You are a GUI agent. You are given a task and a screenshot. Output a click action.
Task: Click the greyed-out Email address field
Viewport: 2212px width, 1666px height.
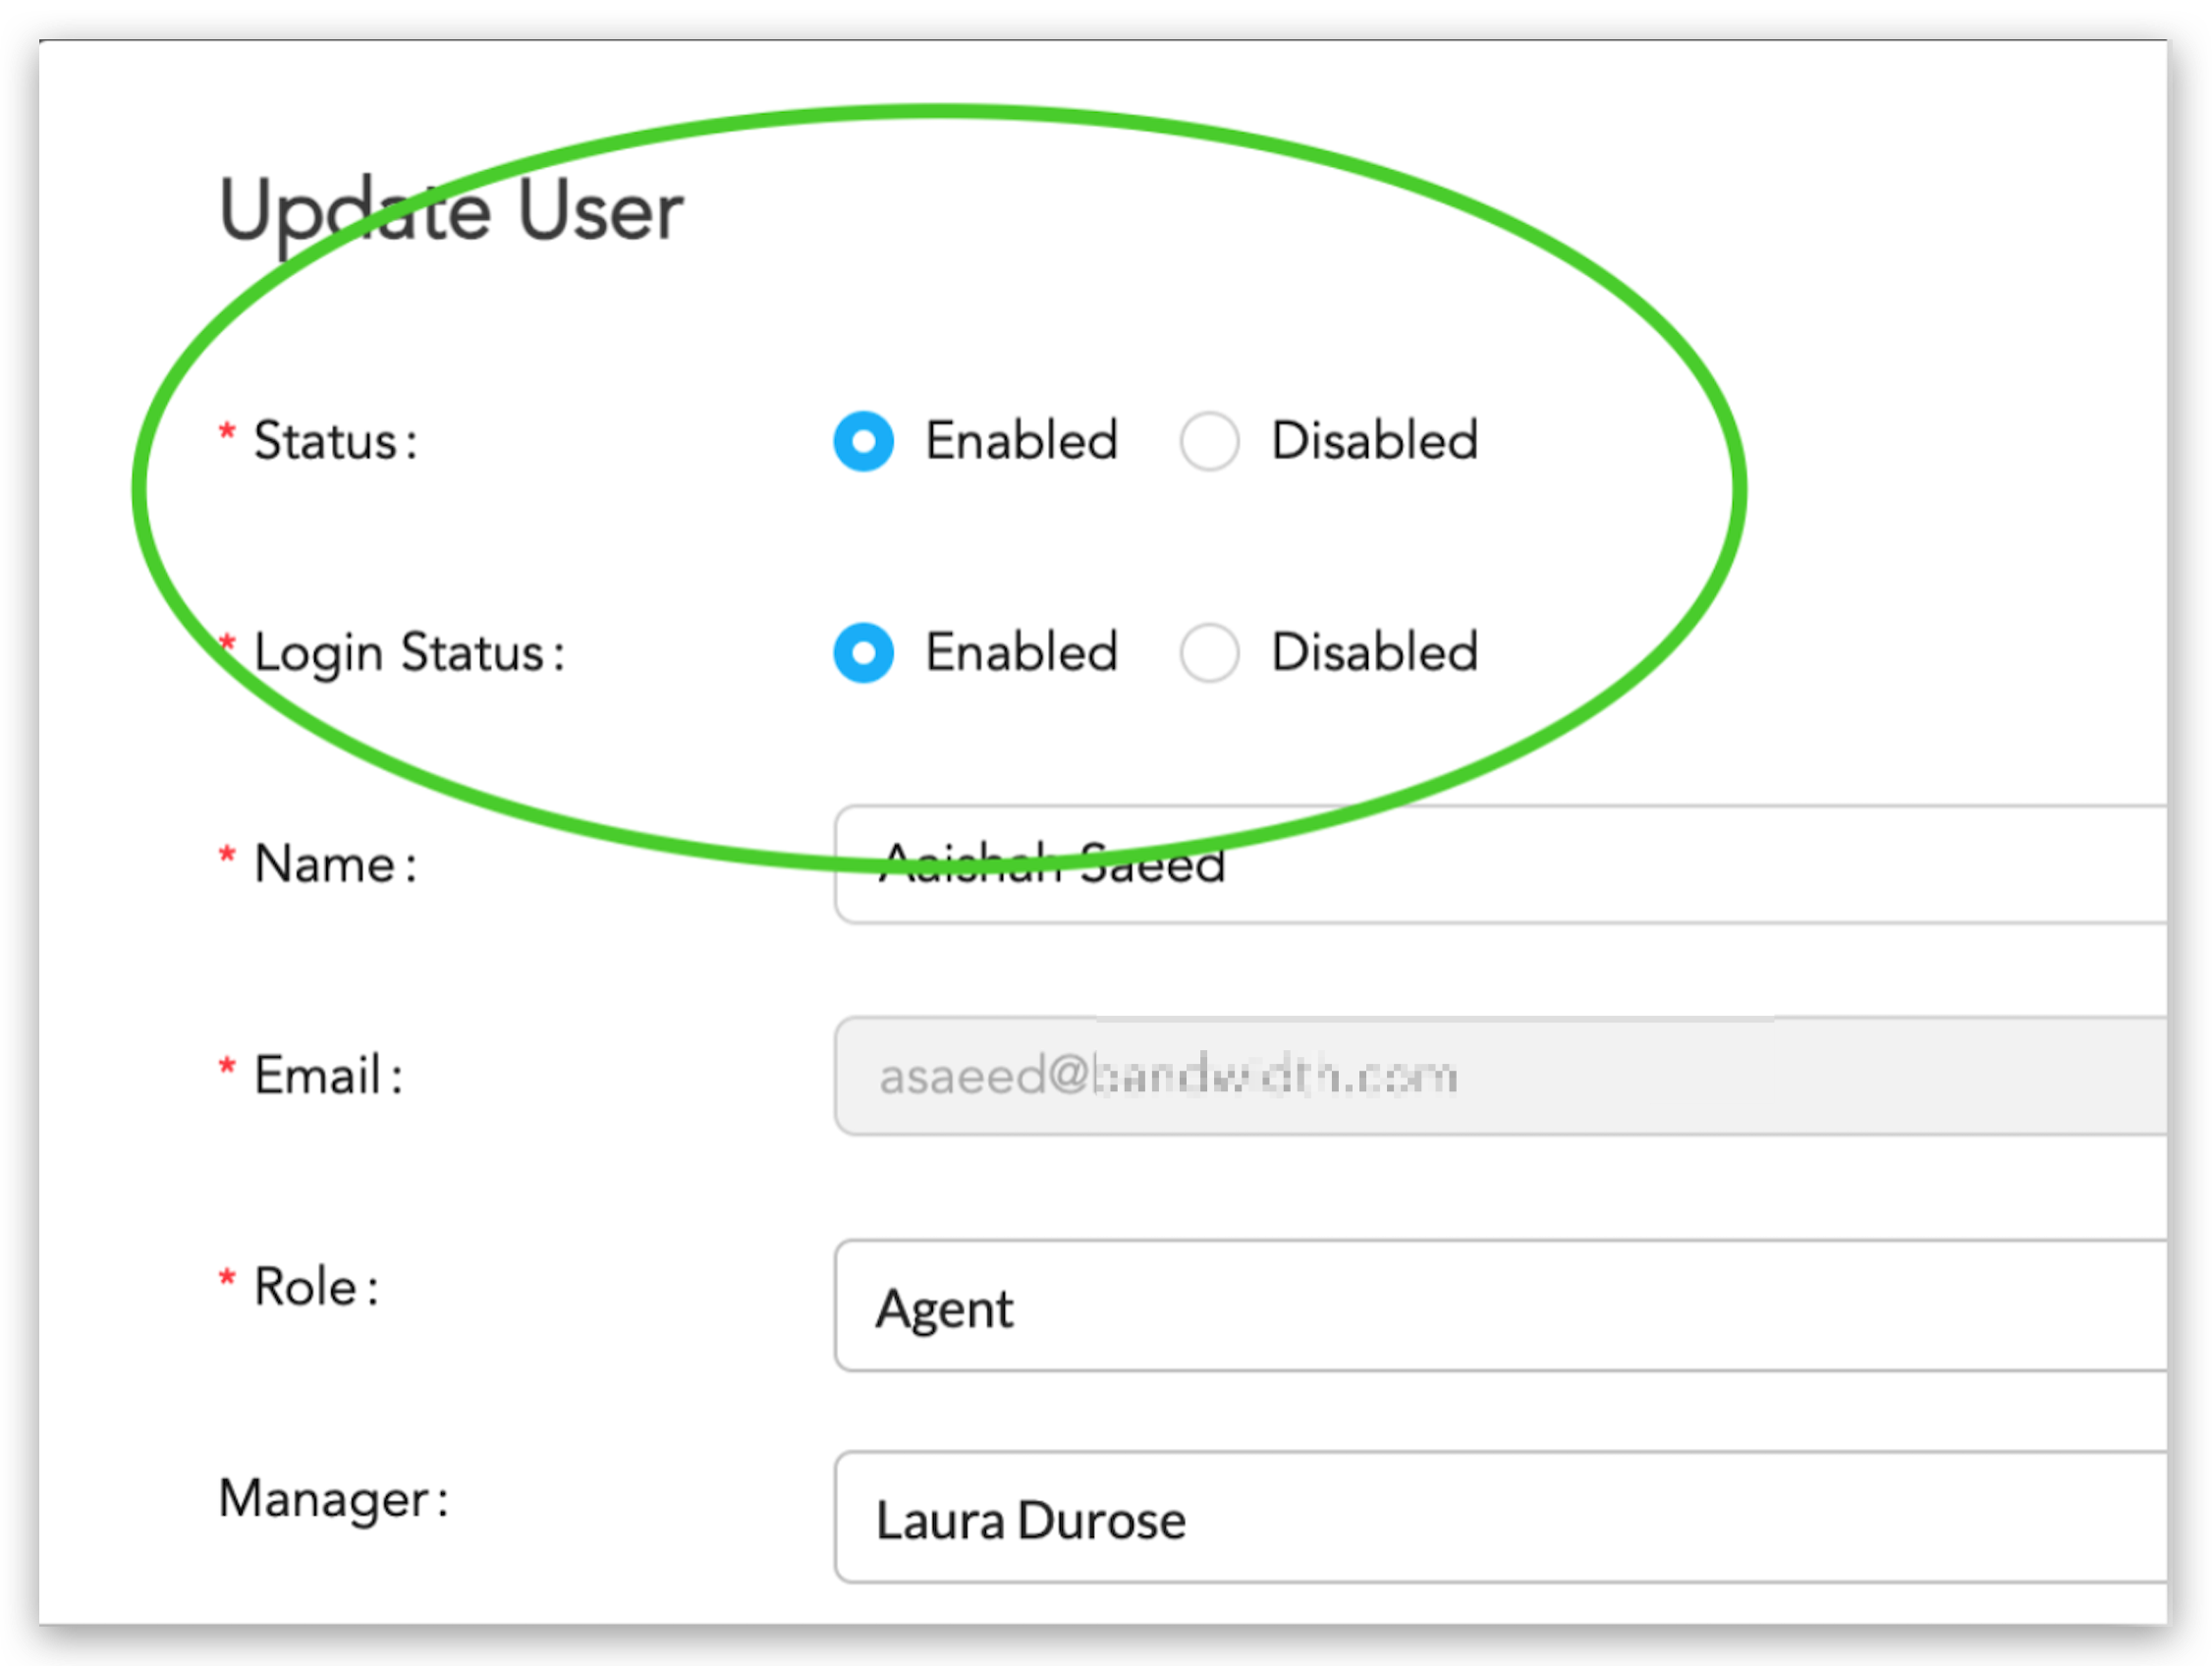pos(1500,1076)
